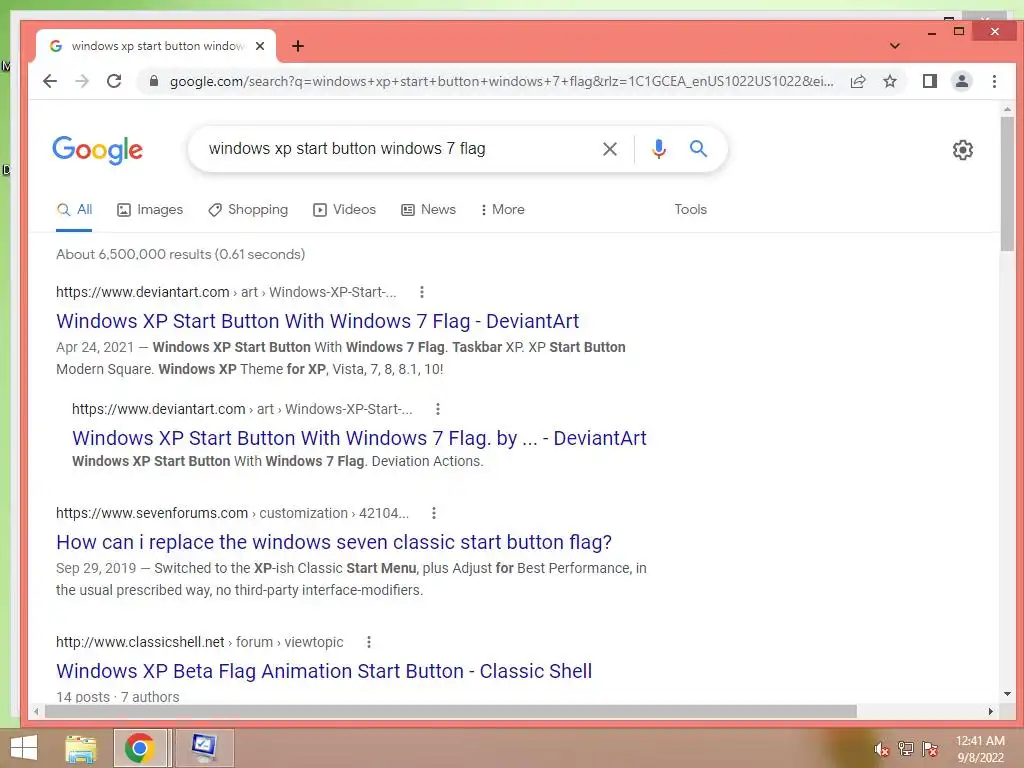Click the vertical scrollbar thumb
Image resolution: width=1024 pixels, height=768 pixels.
click(1008, 183)
